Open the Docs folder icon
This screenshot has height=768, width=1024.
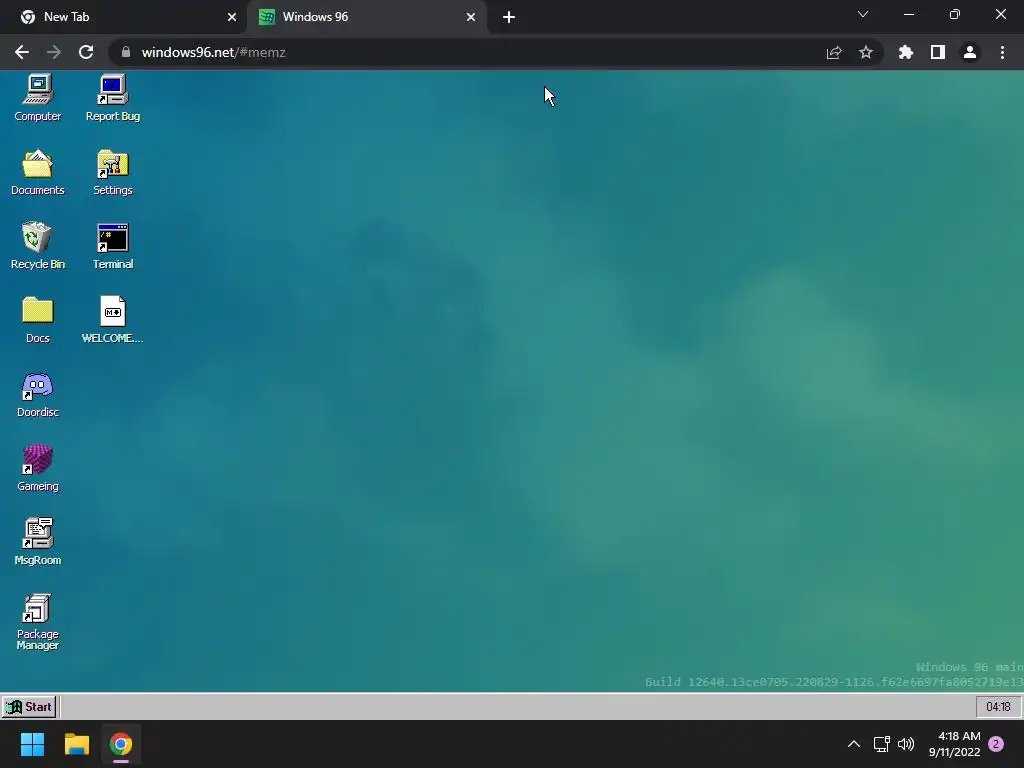[x=38, y=320]
